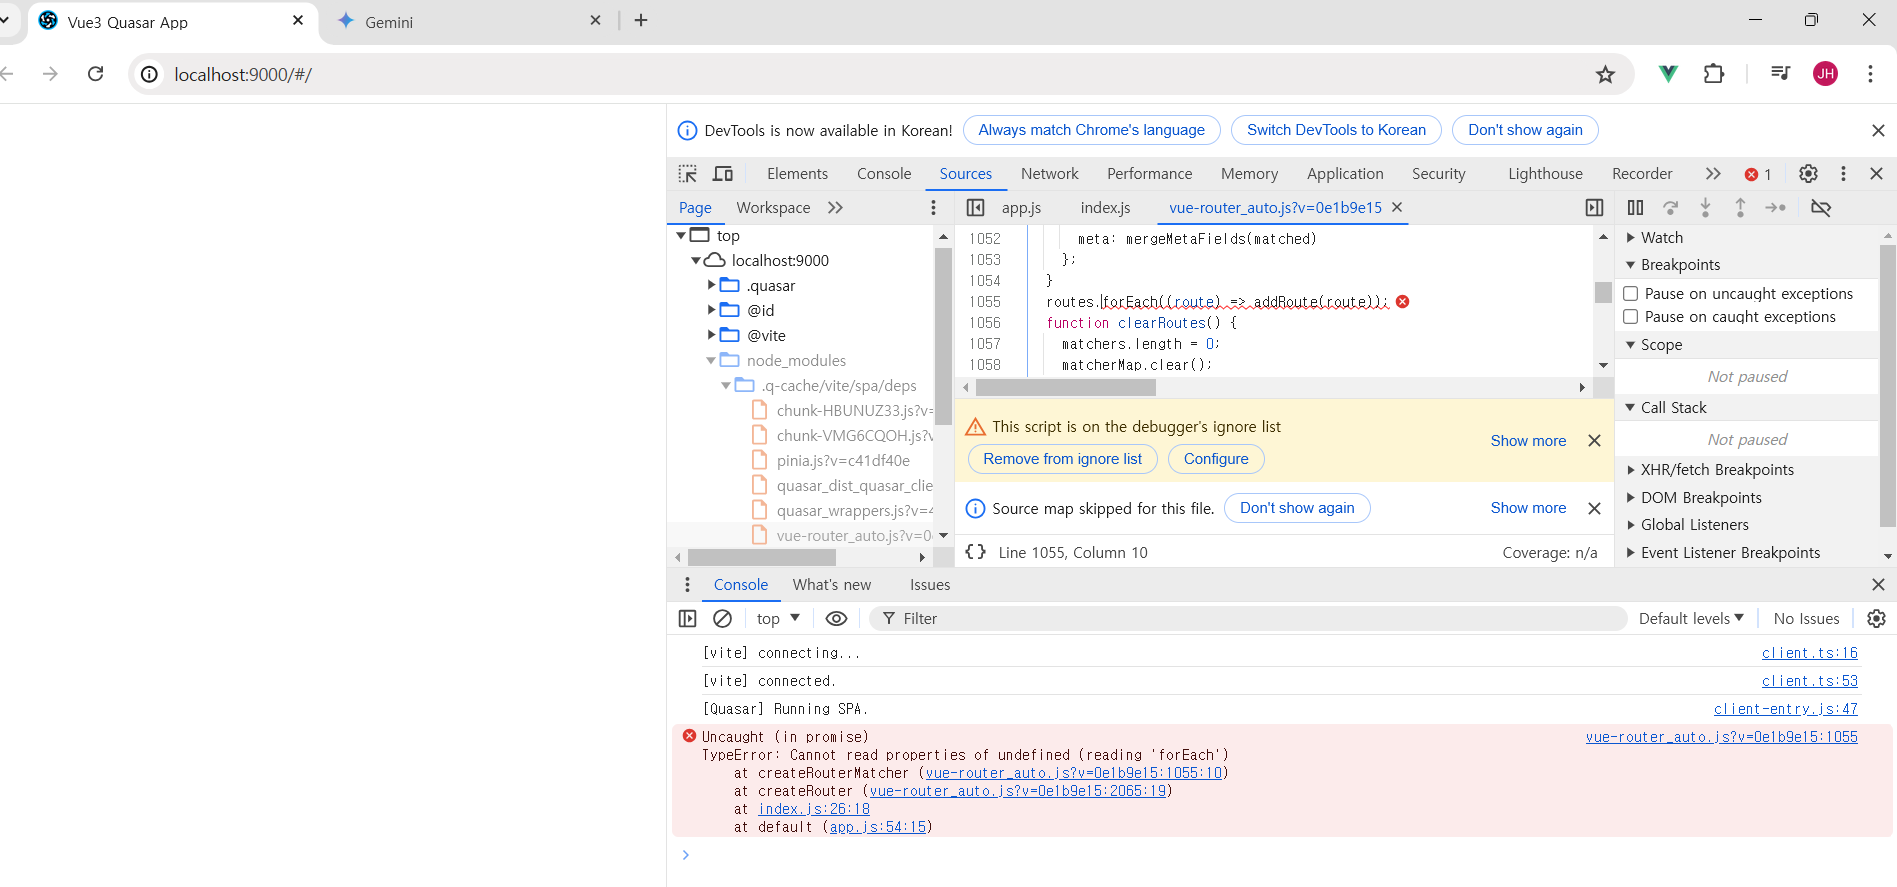Open the Application tab
1897x887 pixels.
1345,174
